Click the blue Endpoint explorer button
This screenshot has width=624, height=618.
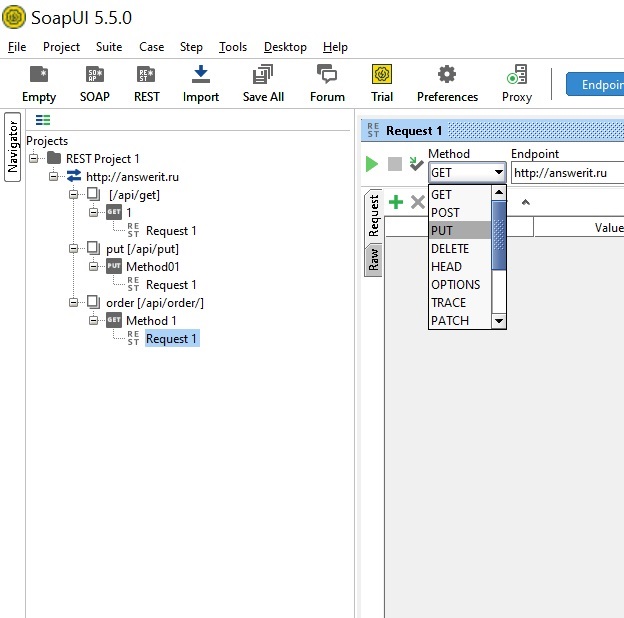[x=595, y=84]
